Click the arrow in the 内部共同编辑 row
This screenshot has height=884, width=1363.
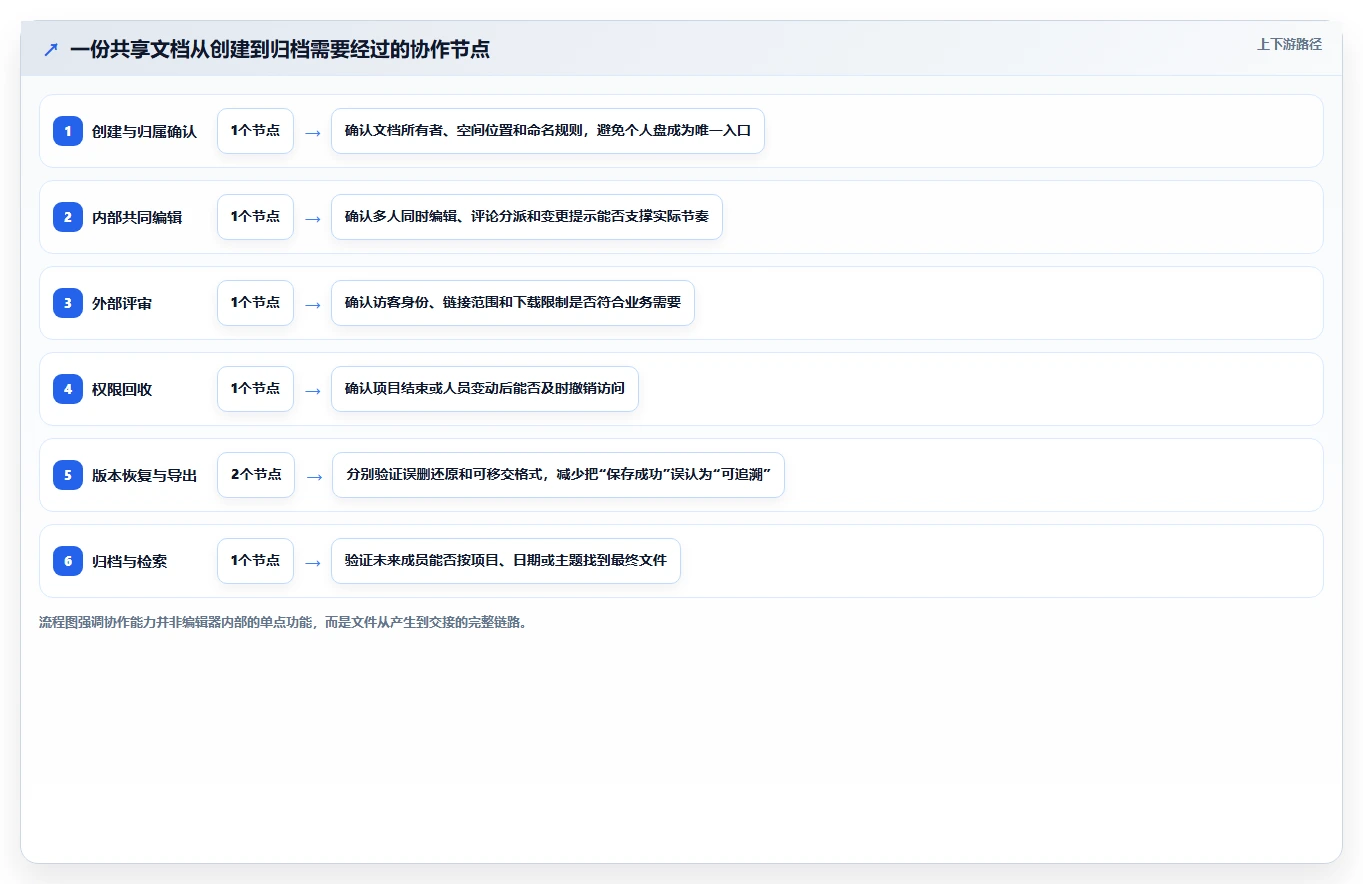point(313,218)
